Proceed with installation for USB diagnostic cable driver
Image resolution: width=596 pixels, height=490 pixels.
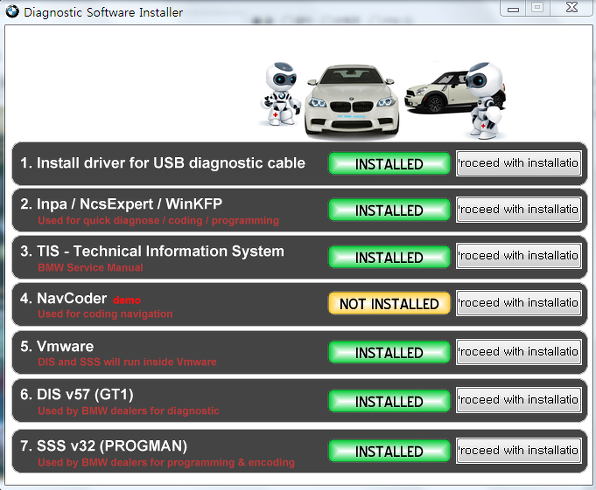[x=519, y=163]
